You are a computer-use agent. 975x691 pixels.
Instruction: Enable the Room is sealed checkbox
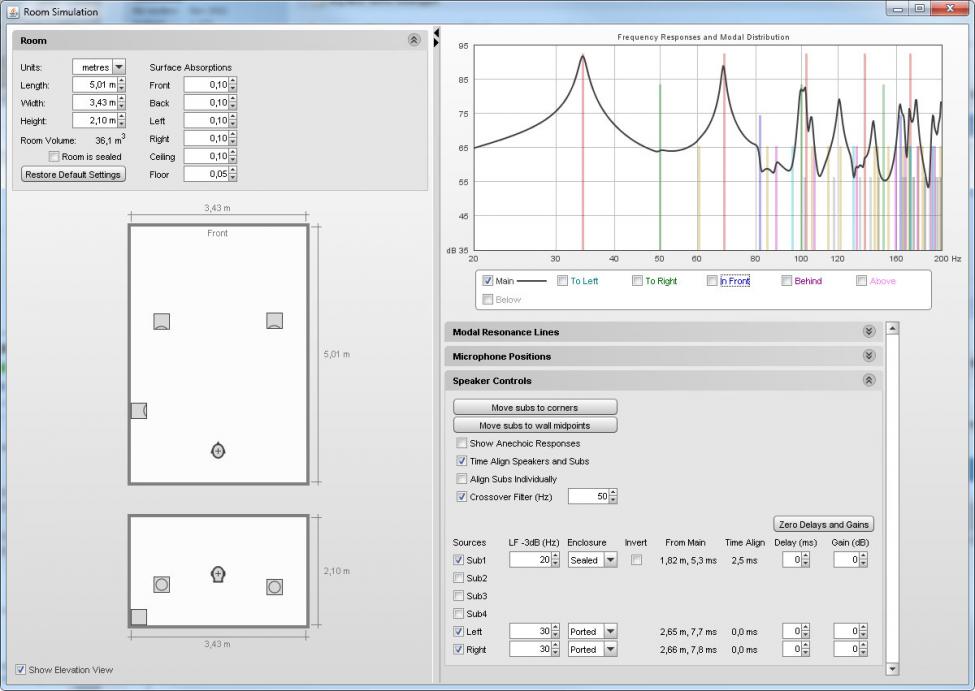pos(54,157)
